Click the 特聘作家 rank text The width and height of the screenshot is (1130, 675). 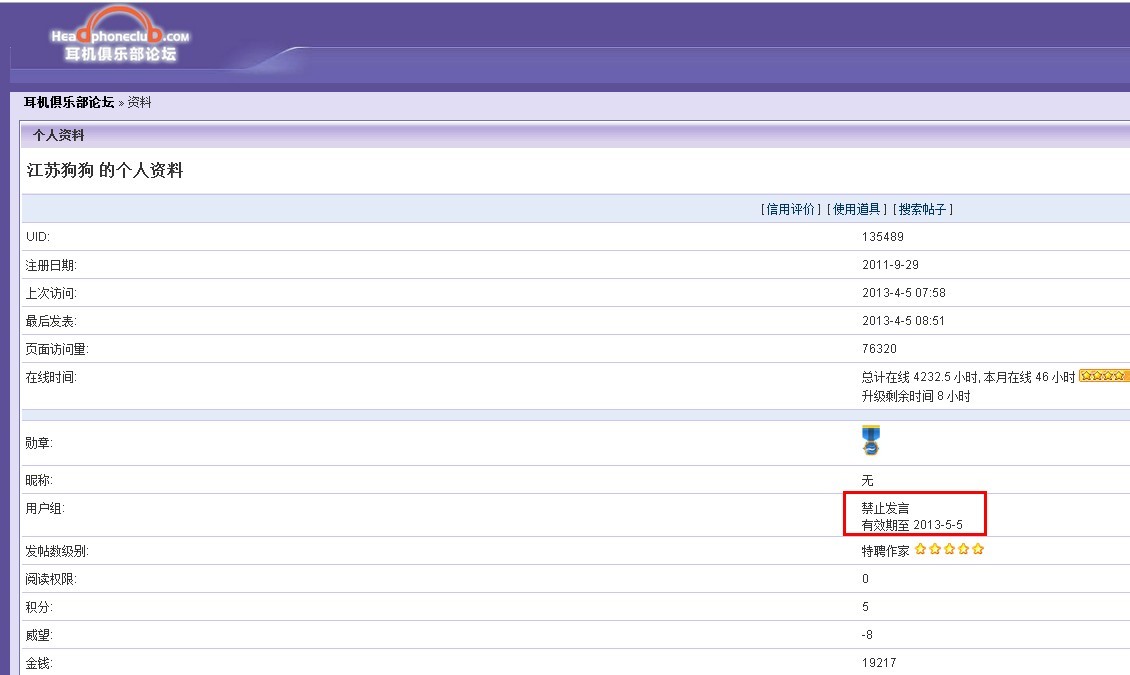886,551
